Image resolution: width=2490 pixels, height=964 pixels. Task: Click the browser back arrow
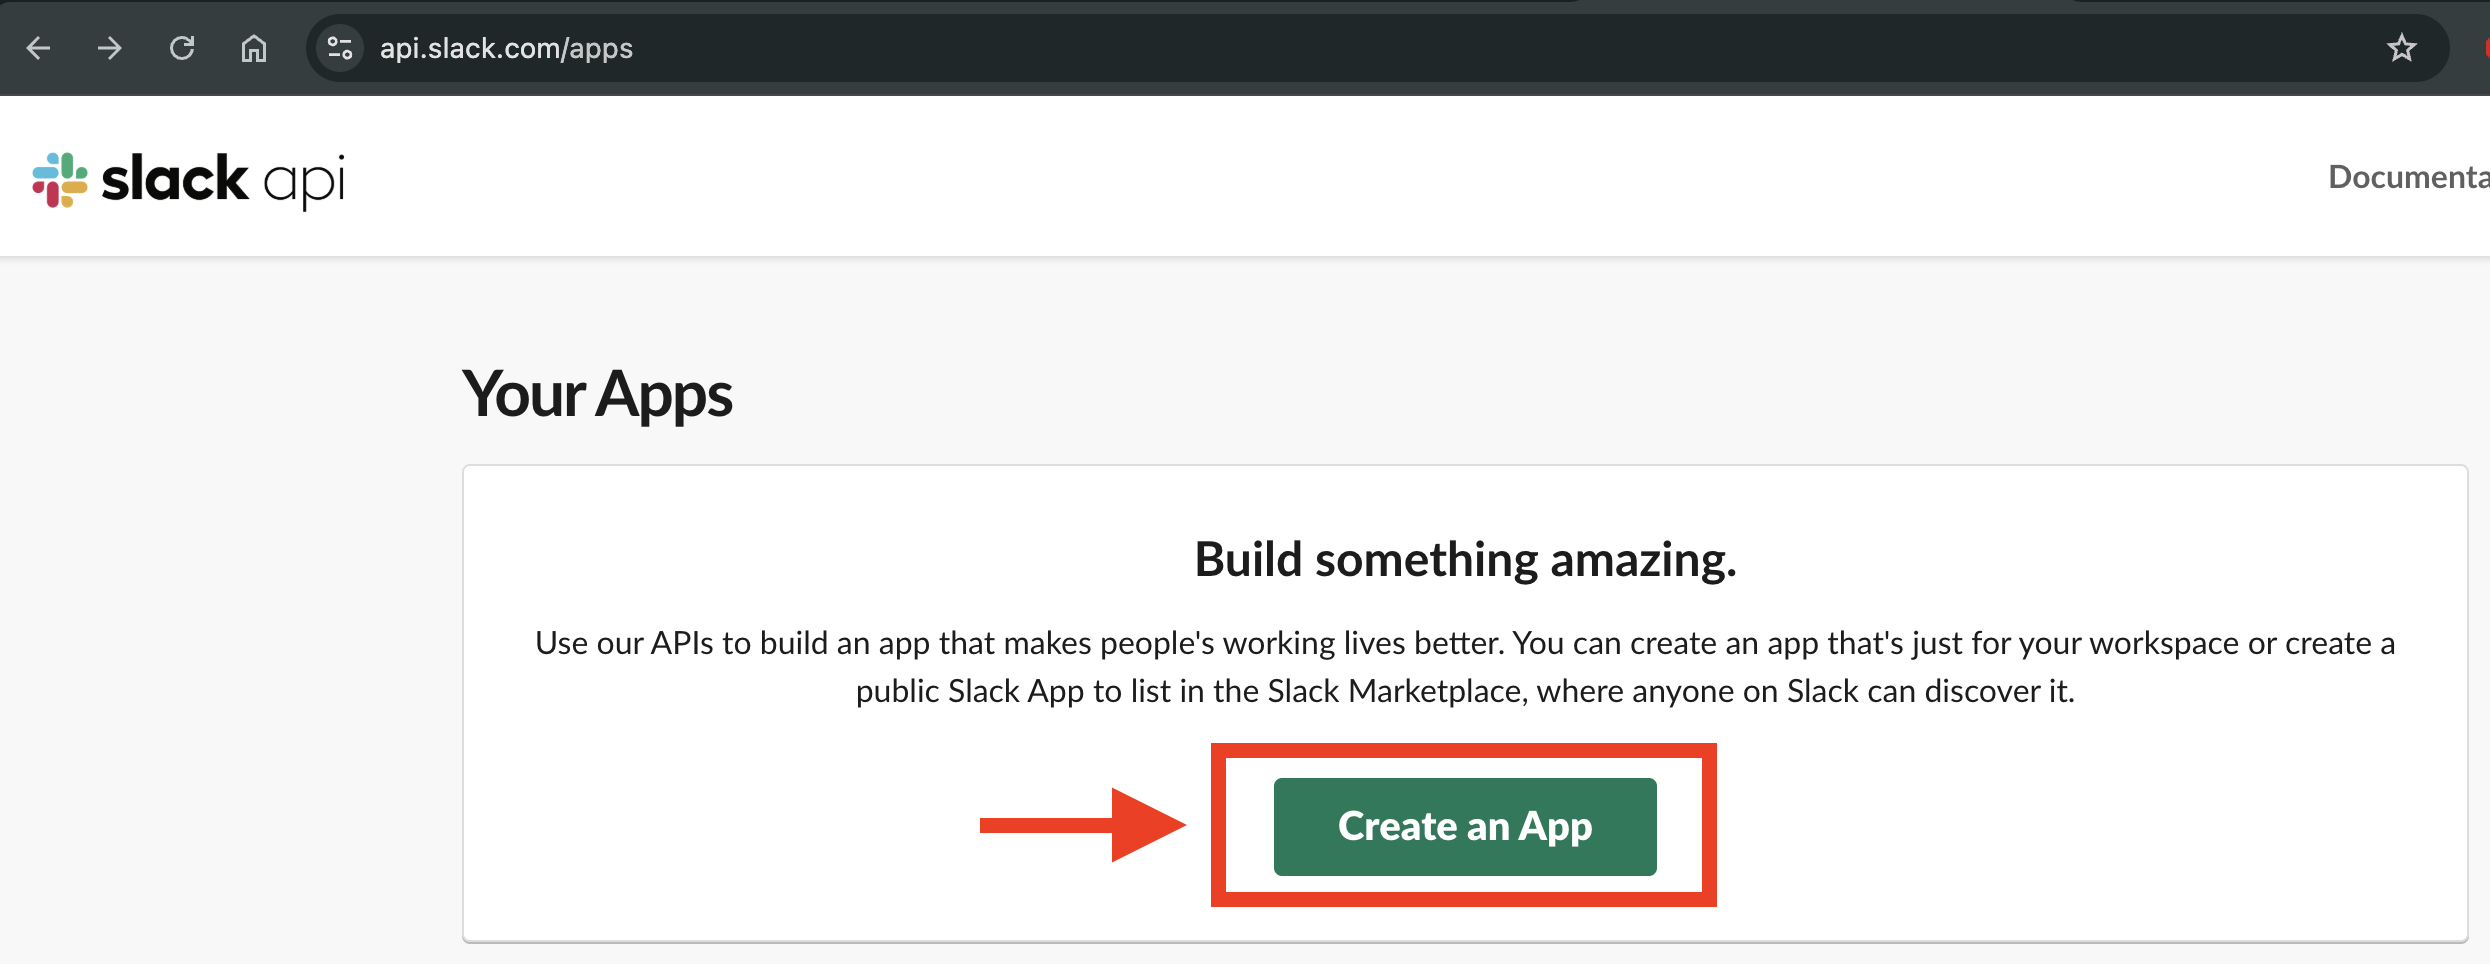point(39,48)
